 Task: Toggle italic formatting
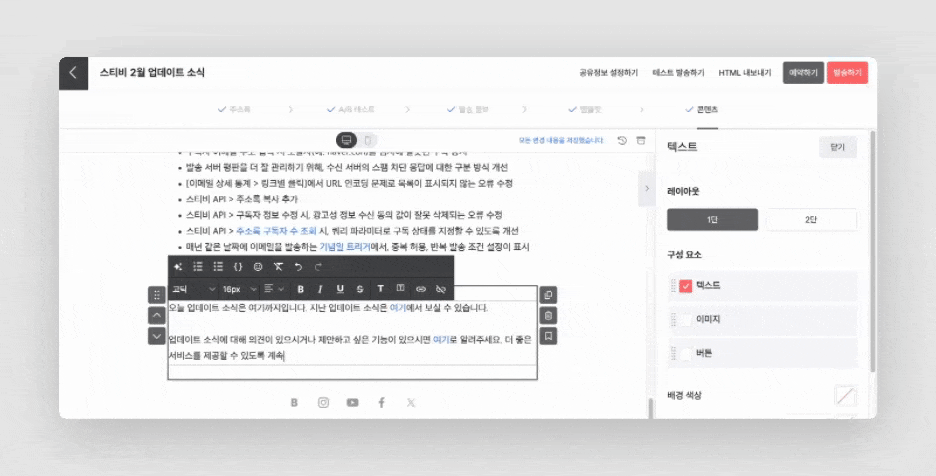(320, 289)
